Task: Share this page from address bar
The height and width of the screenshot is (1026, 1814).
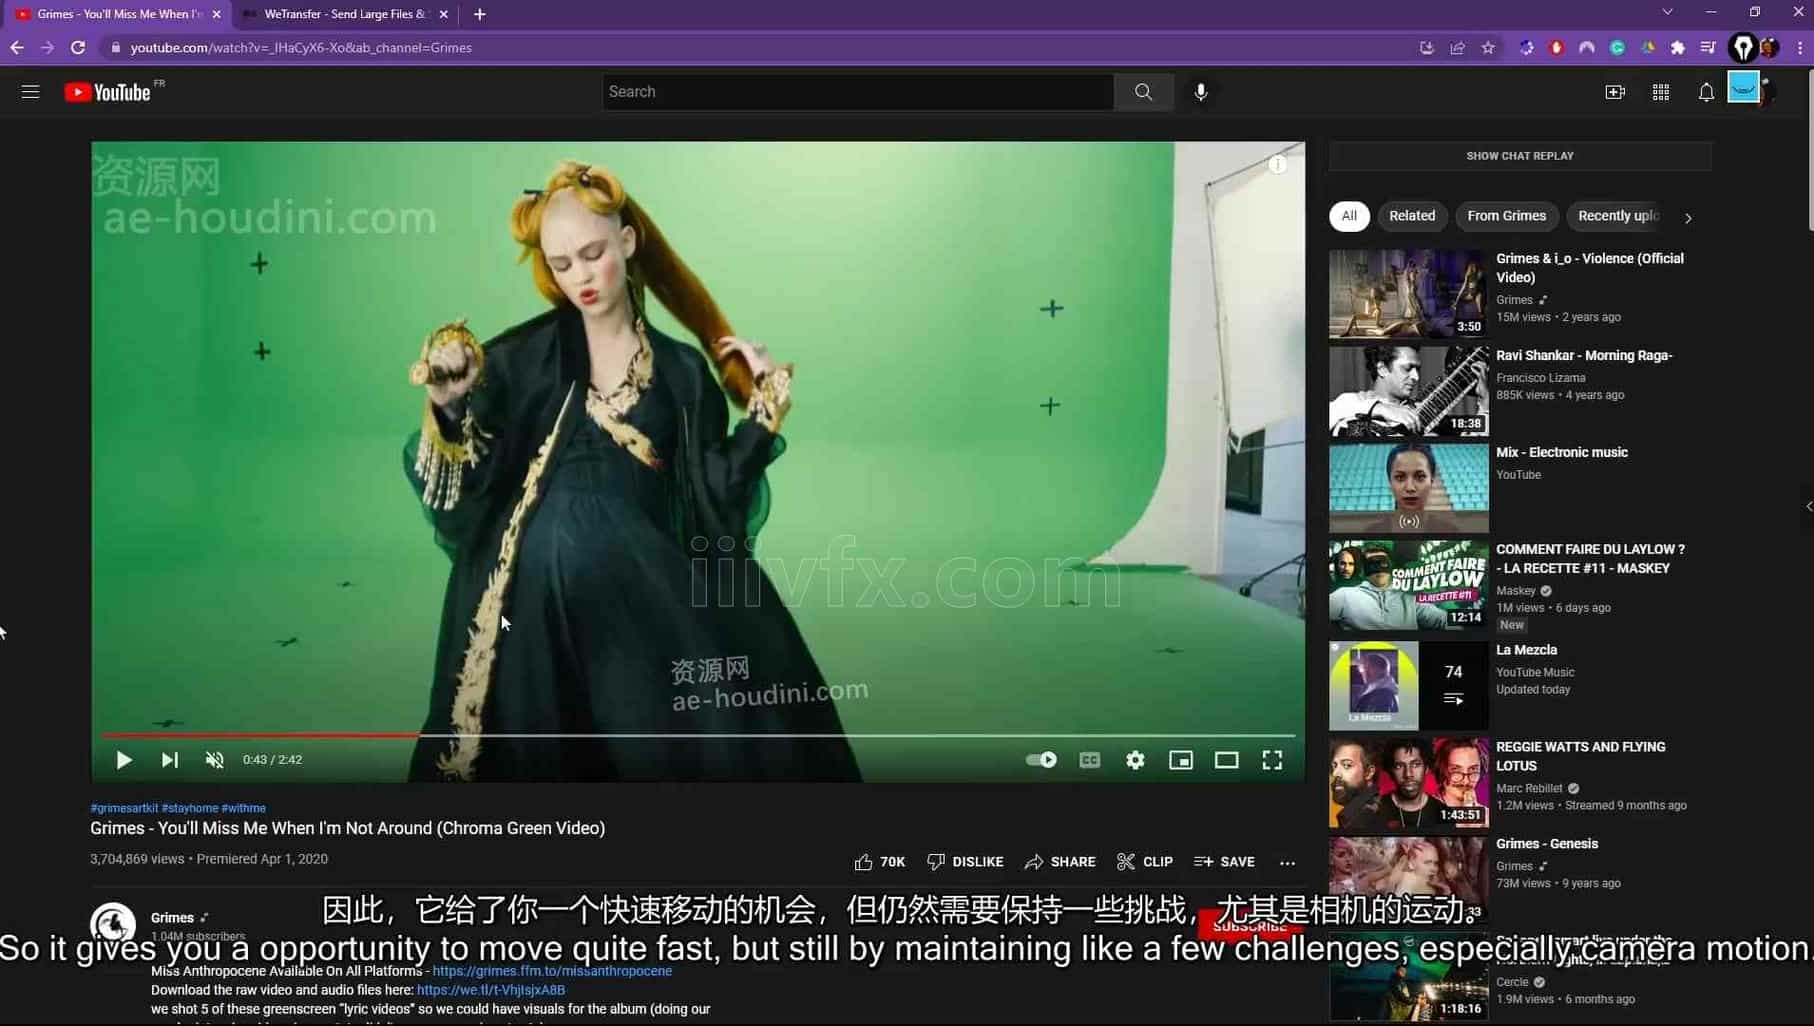Action: tap(1457, 47)
